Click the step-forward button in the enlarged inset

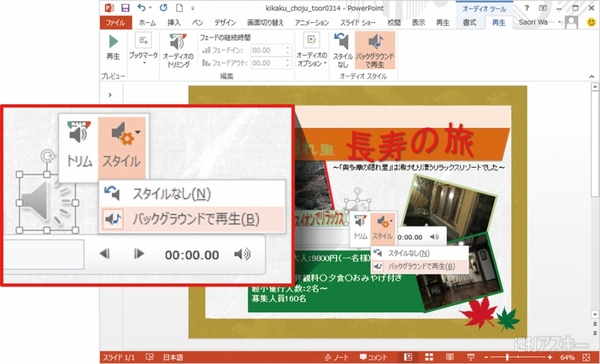[139, 253]
